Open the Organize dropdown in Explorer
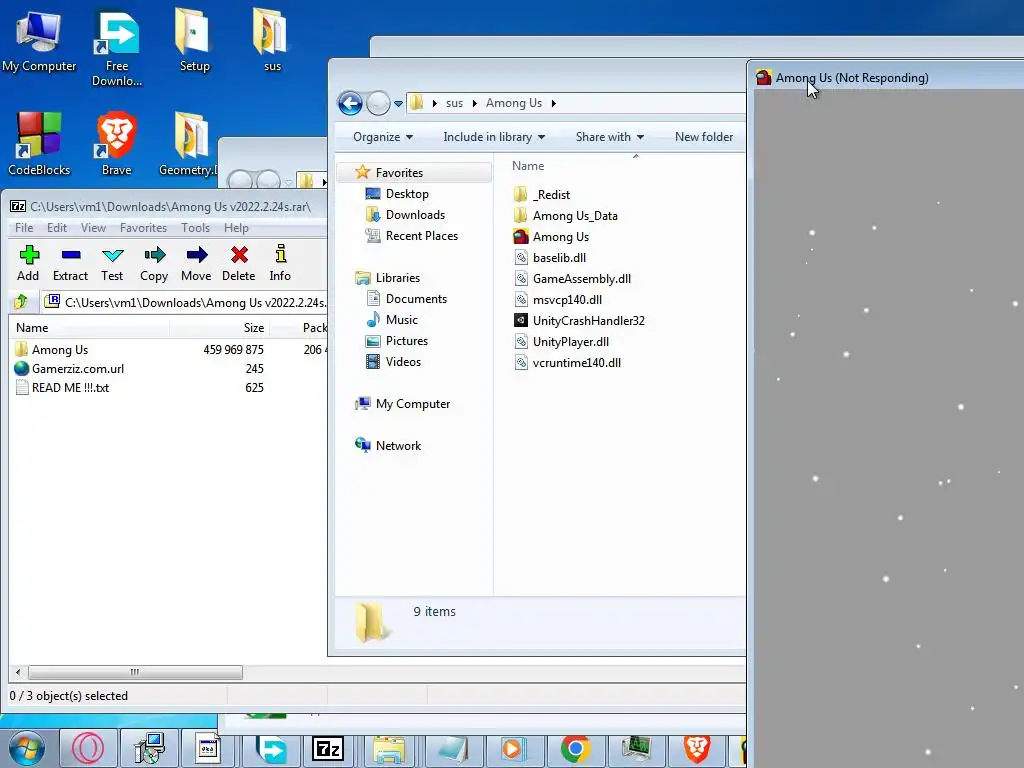This screenshot has height=768, width=1024. (383, 136)
